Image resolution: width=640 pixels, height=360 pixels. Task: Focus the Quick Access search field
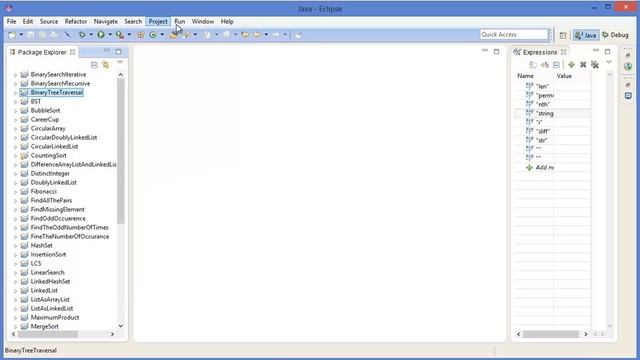[x=513, y=35]
